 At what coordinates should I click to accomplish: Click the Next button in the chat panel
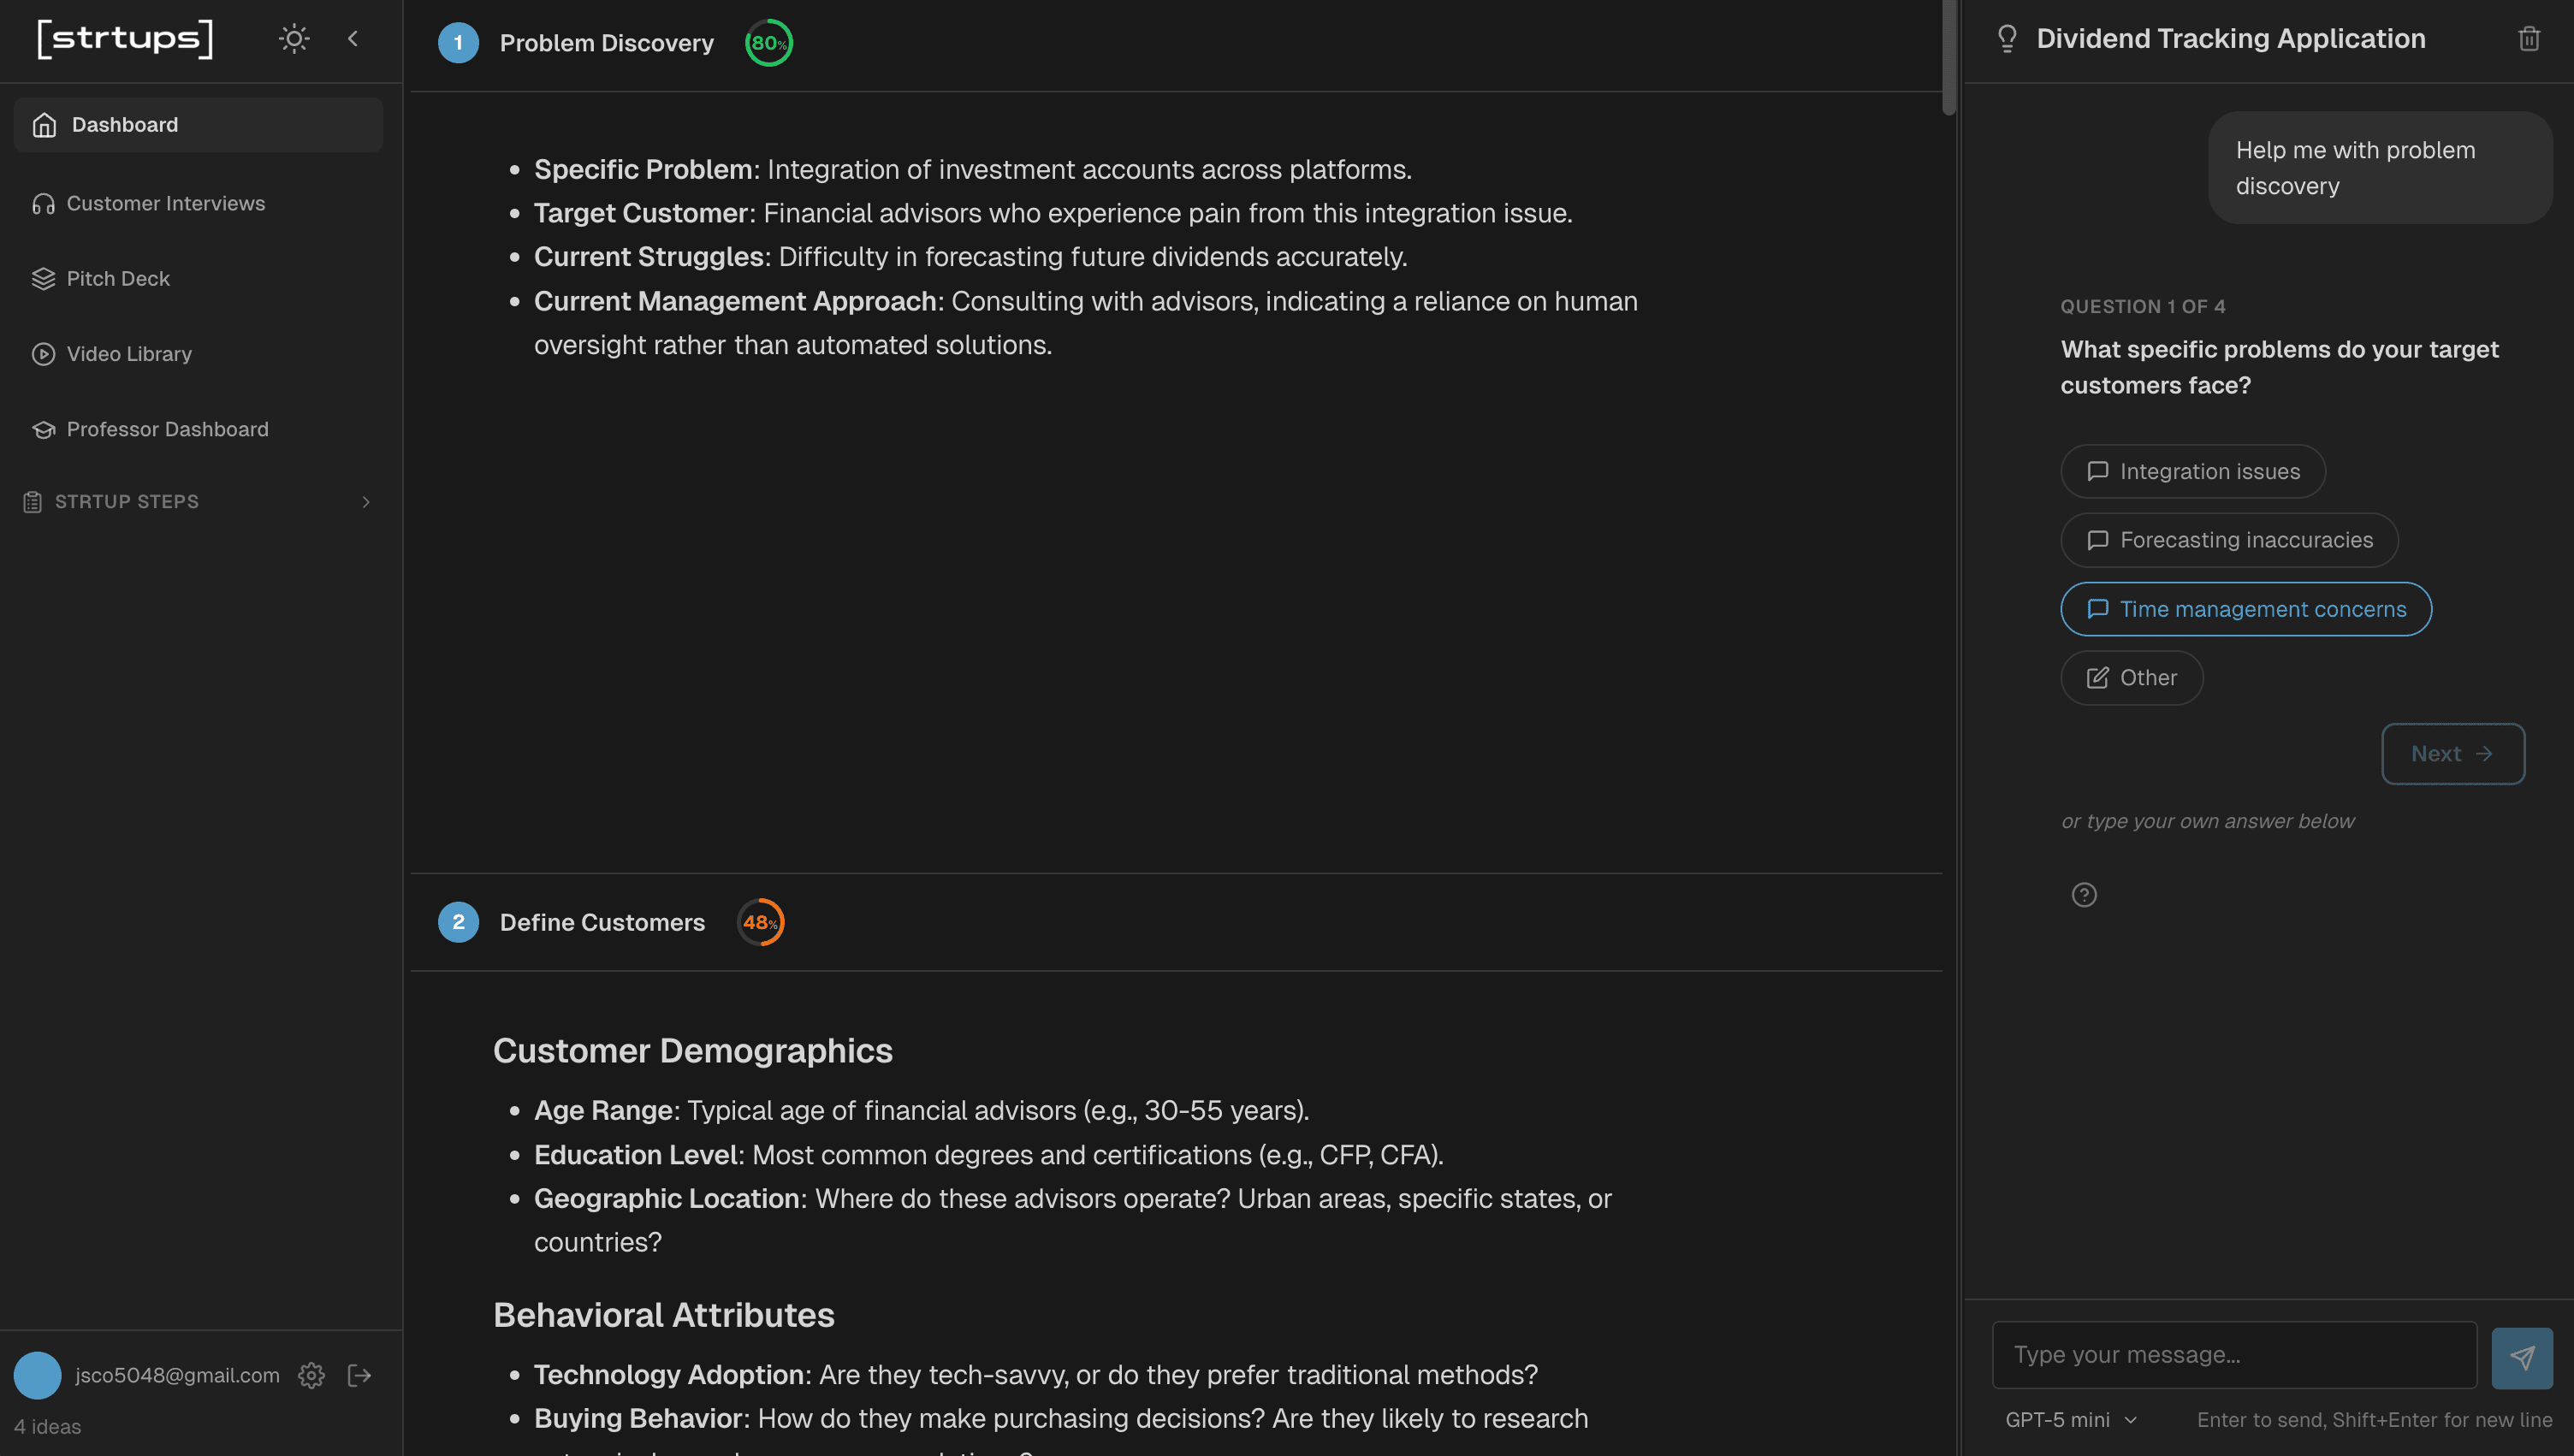coord(2452,753)
